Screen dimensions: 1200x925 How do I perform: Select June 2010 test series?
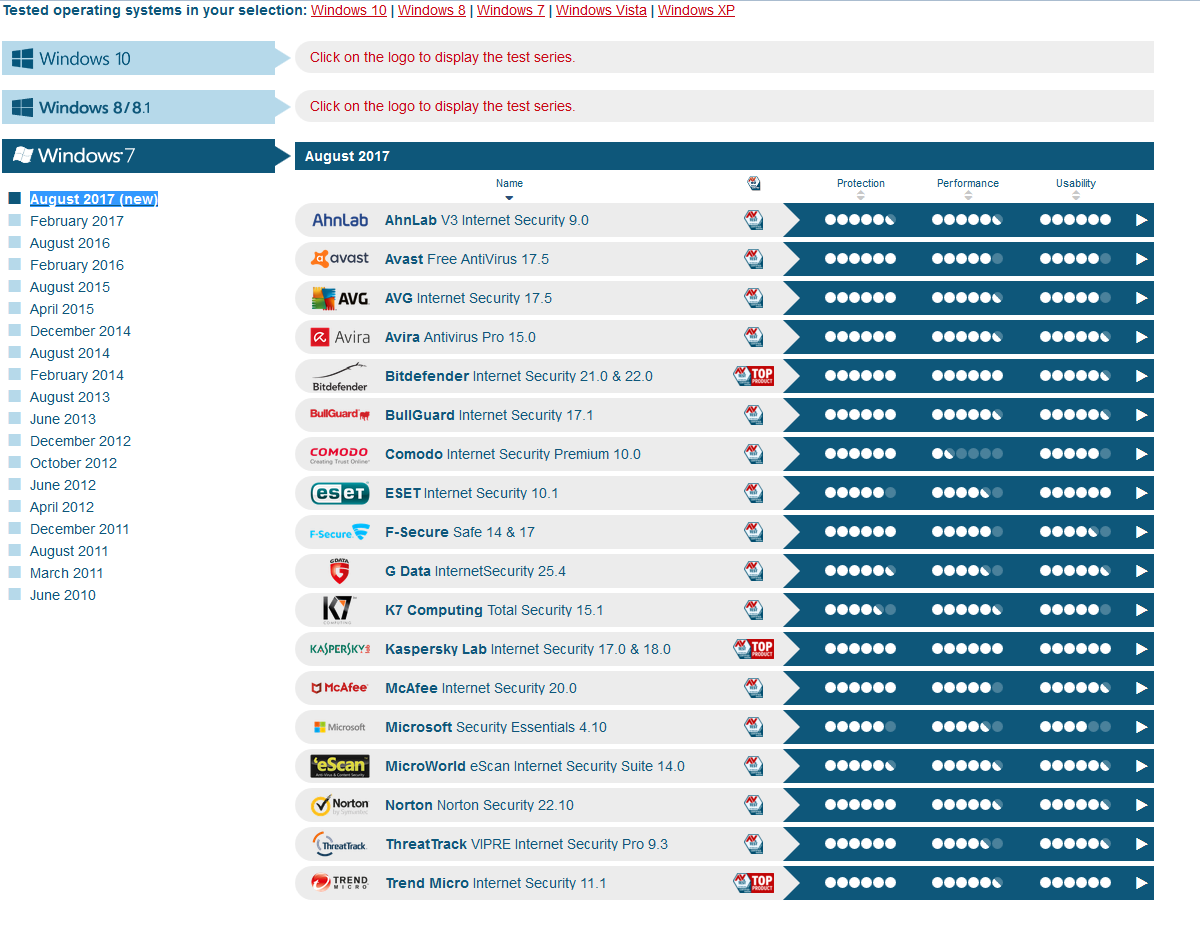63,595
